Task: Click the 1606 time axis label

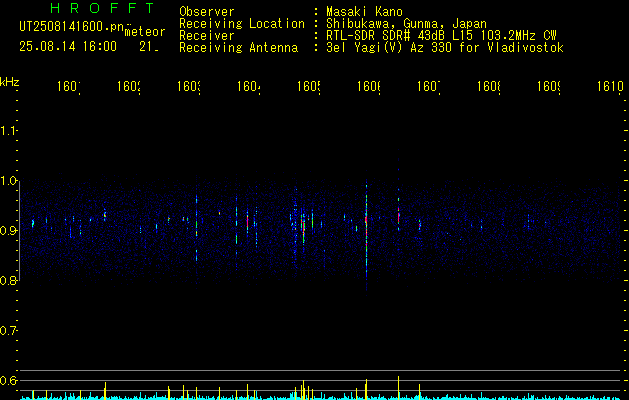Action: pyautogui.click(x=369, y=86)
